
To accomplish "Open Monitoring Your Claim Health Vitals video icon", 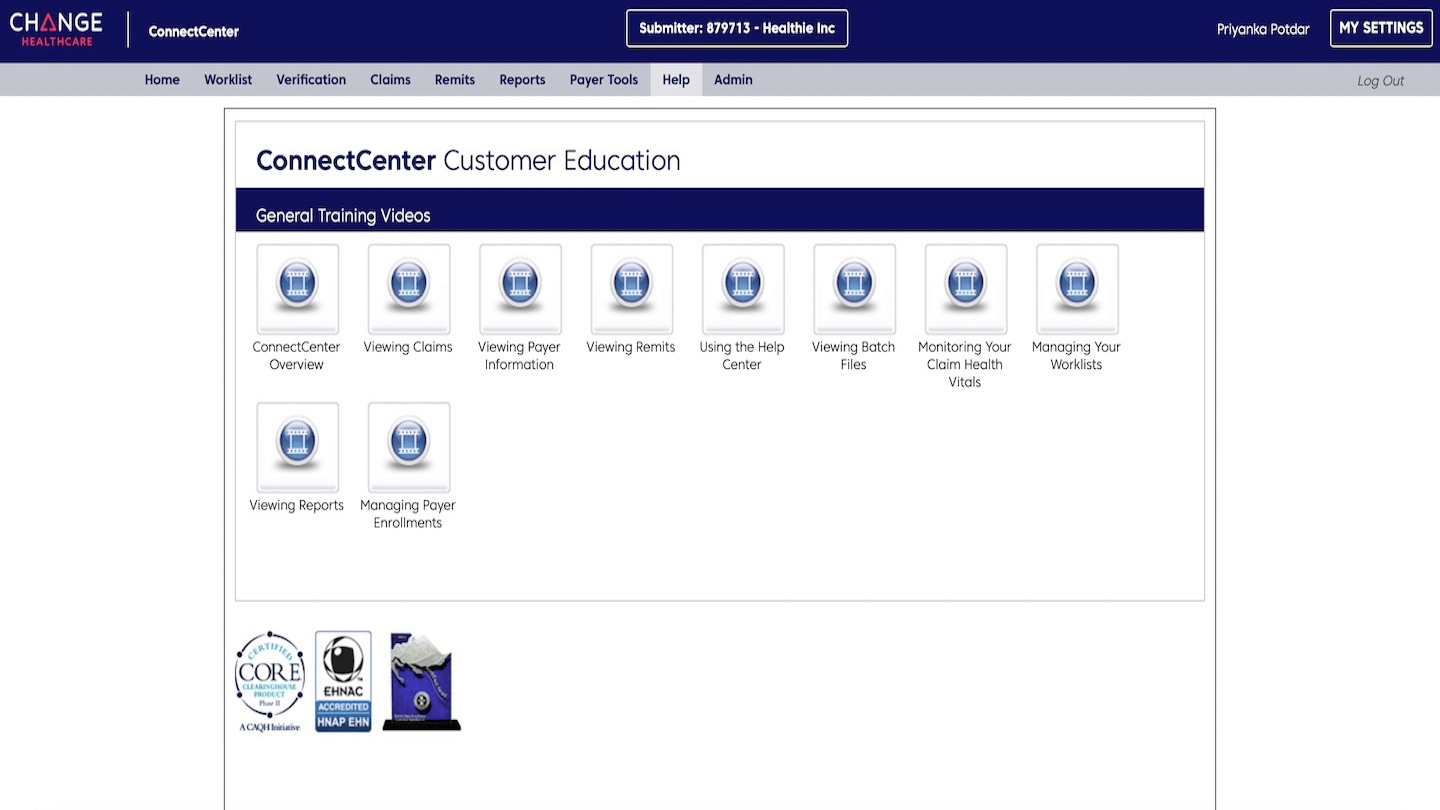I will [966, 289].
